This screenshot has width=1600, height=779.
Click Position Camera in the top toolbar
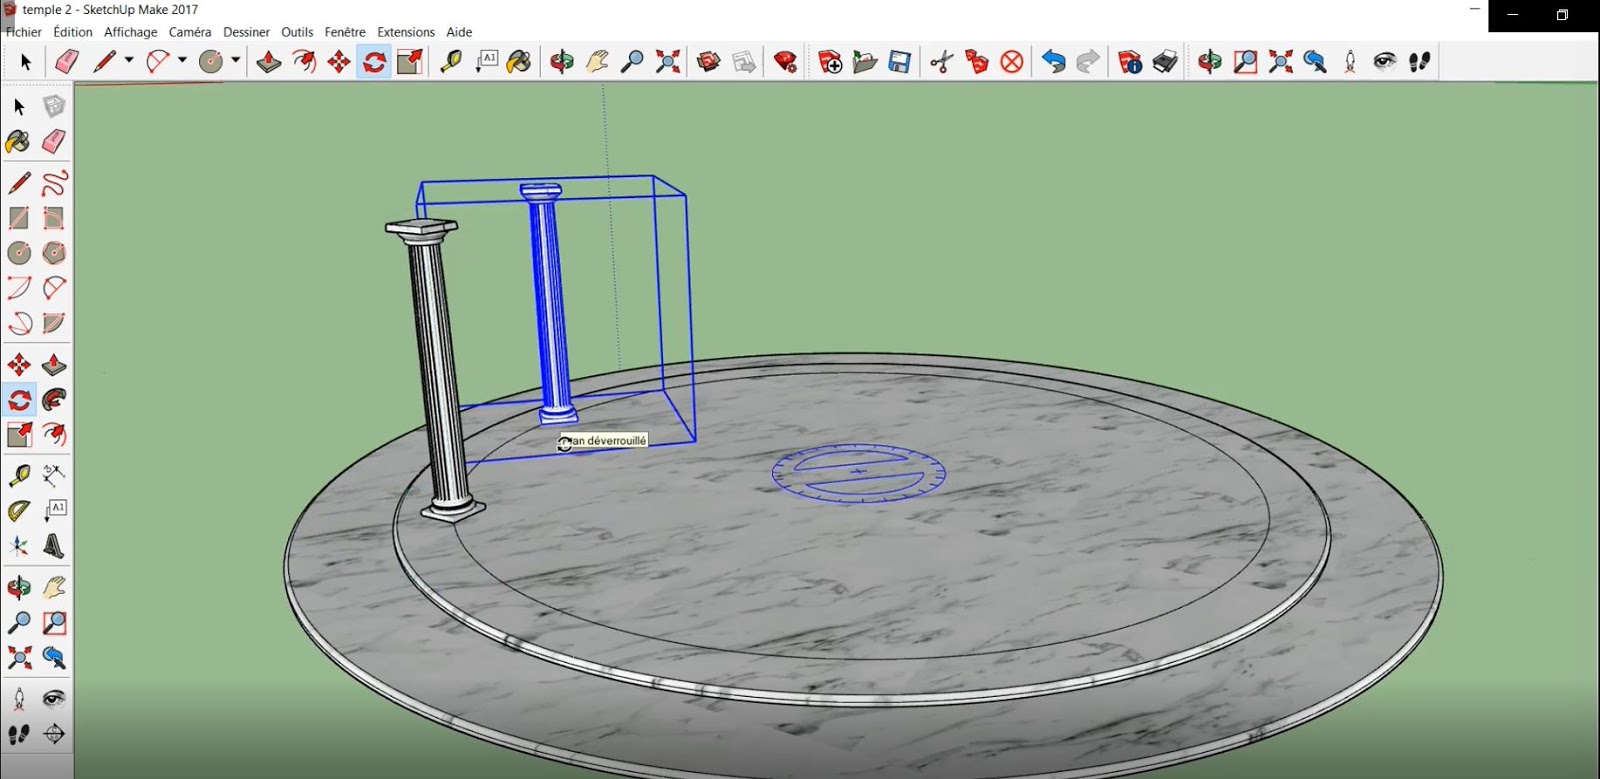coord(1350,62)
